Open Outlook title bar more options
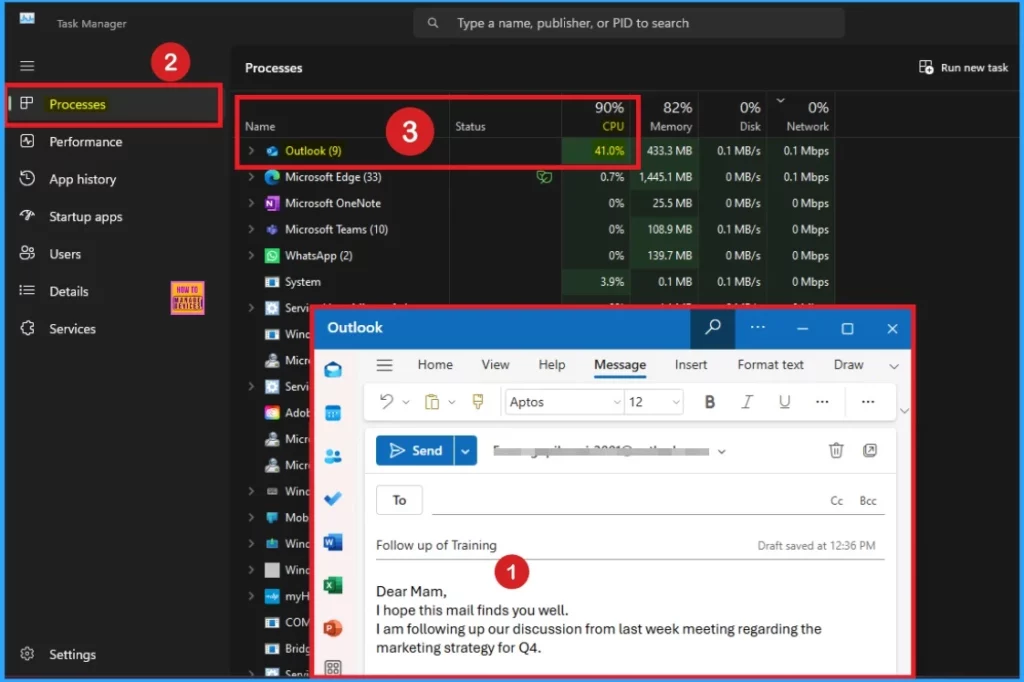The width and height of the screenshot is (1024, 682). 758,327
